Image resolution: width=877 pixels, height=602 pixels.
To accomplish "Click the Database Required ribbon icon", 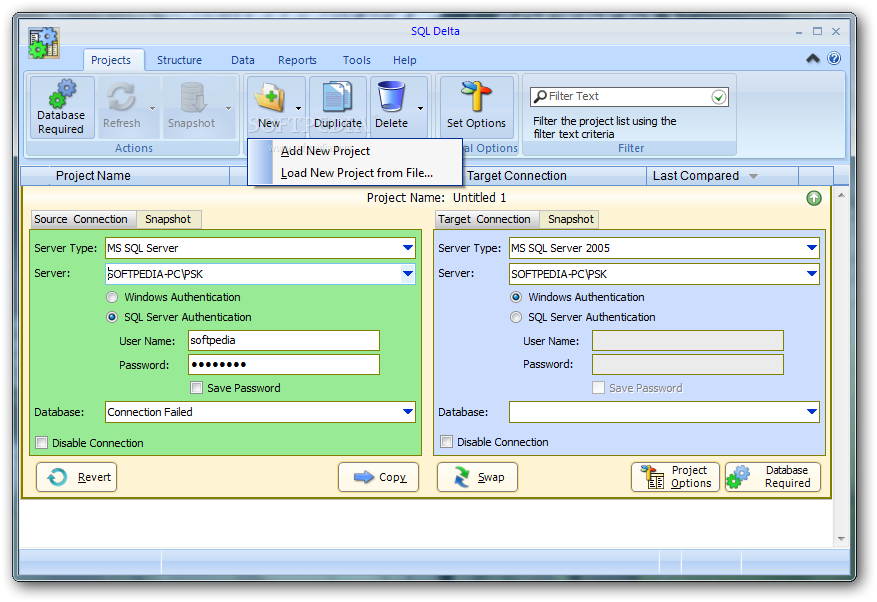I will (x=63, y=93).
